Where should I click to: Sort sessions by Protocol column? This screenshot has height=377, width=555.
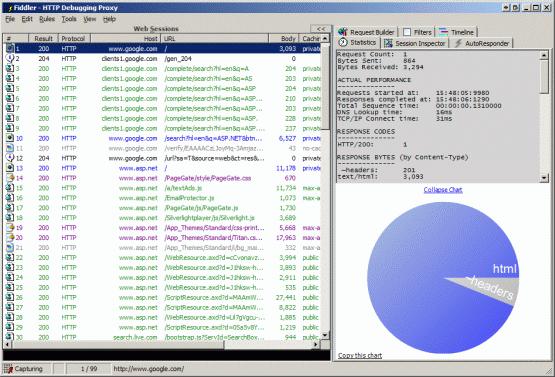click(x=74, y=38)
